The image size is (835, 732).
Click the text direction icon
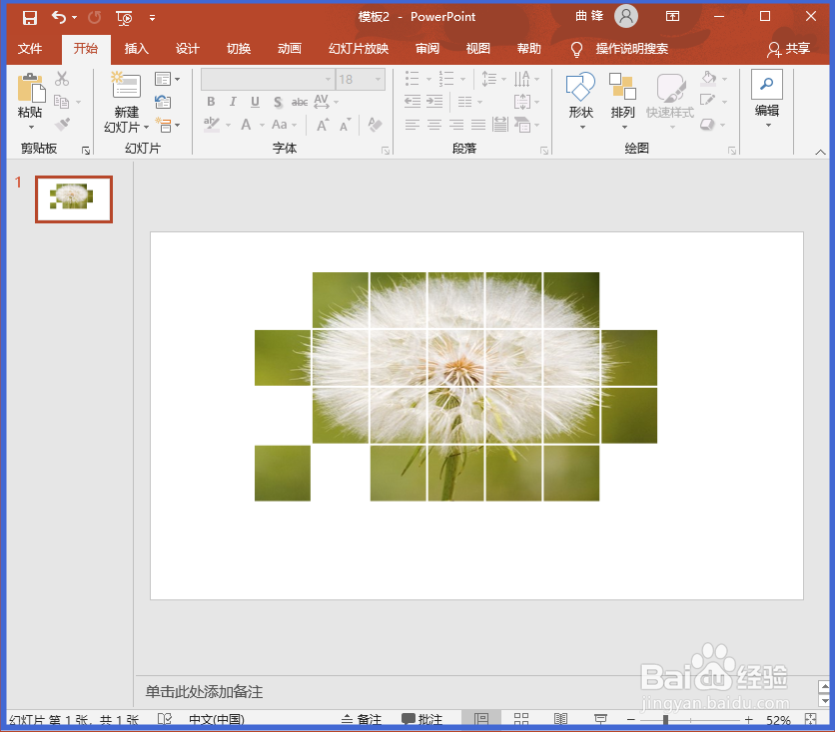(x=522, y=79)
